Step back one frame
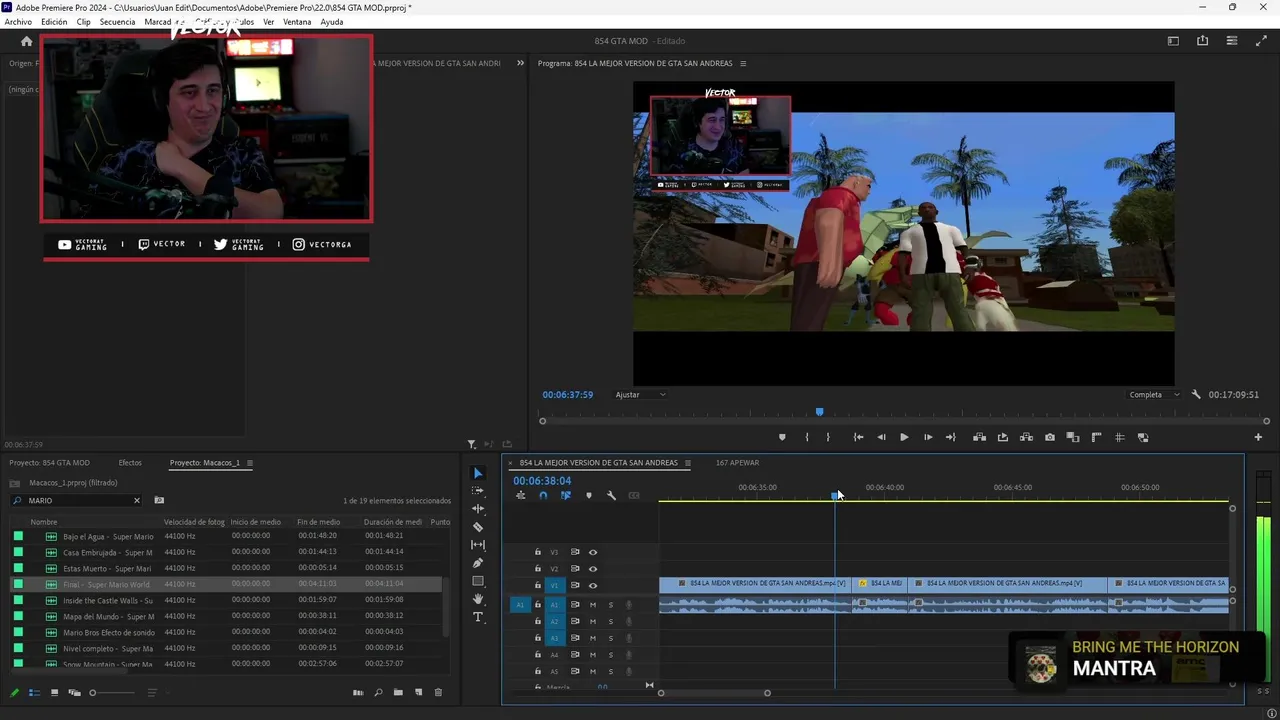1280x720 pixels. [881, 437]
